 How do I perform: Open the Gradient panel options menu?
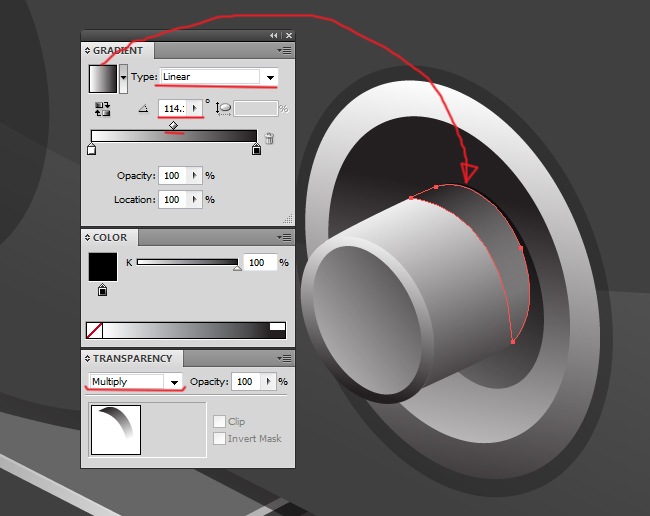tap(285, 51)
